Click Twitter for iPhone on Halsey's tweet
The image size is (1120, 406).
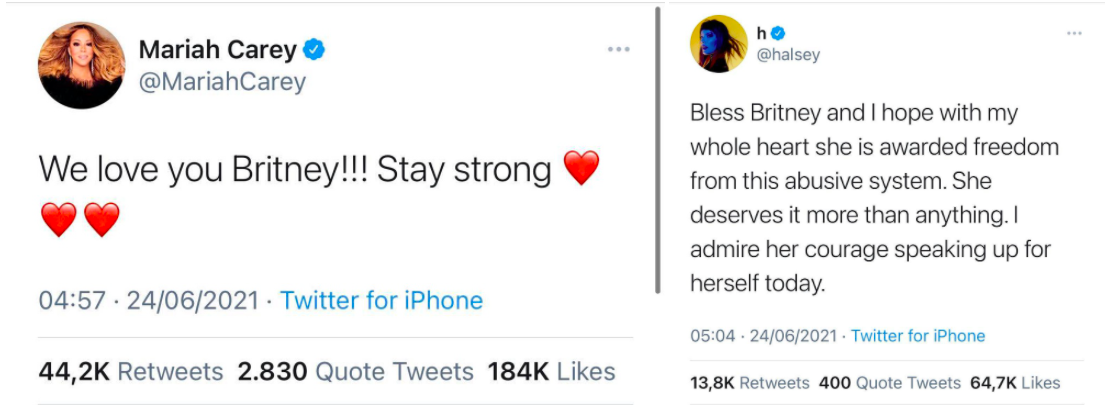pos(917,336)
